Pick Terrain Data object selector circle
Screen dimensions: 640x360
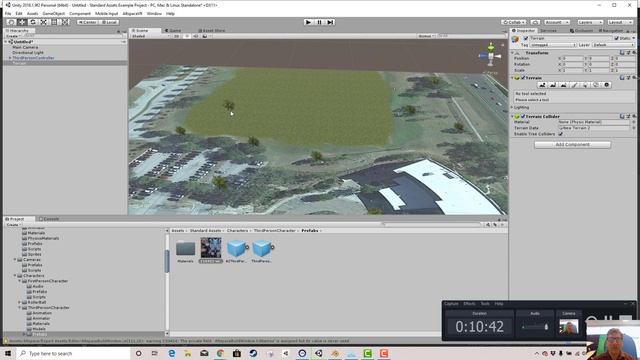pos(633,128)
